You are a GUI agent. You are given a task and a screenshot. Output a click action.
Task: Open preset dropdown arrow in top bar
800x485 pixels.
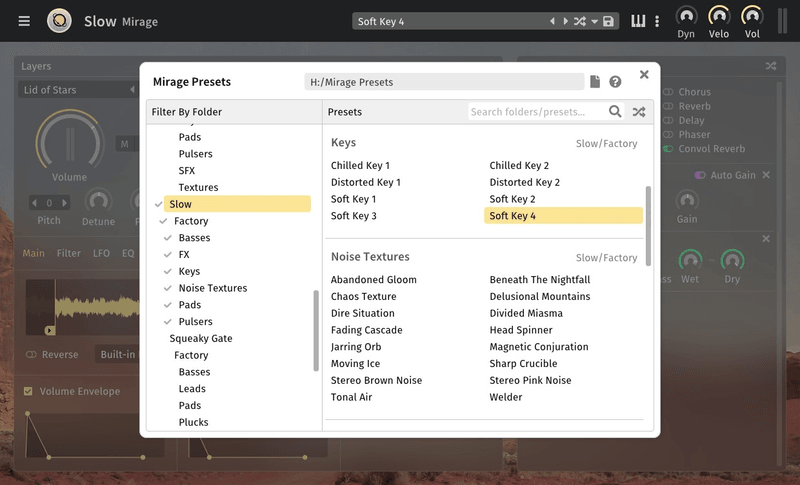click(594, 21)
